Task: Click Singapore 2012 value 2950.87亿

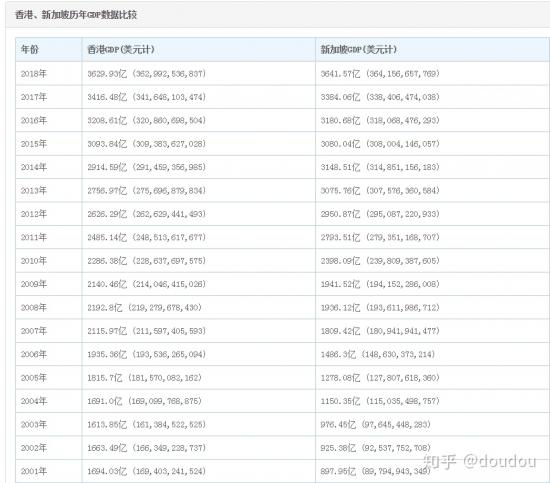Action: coord(340,214)
